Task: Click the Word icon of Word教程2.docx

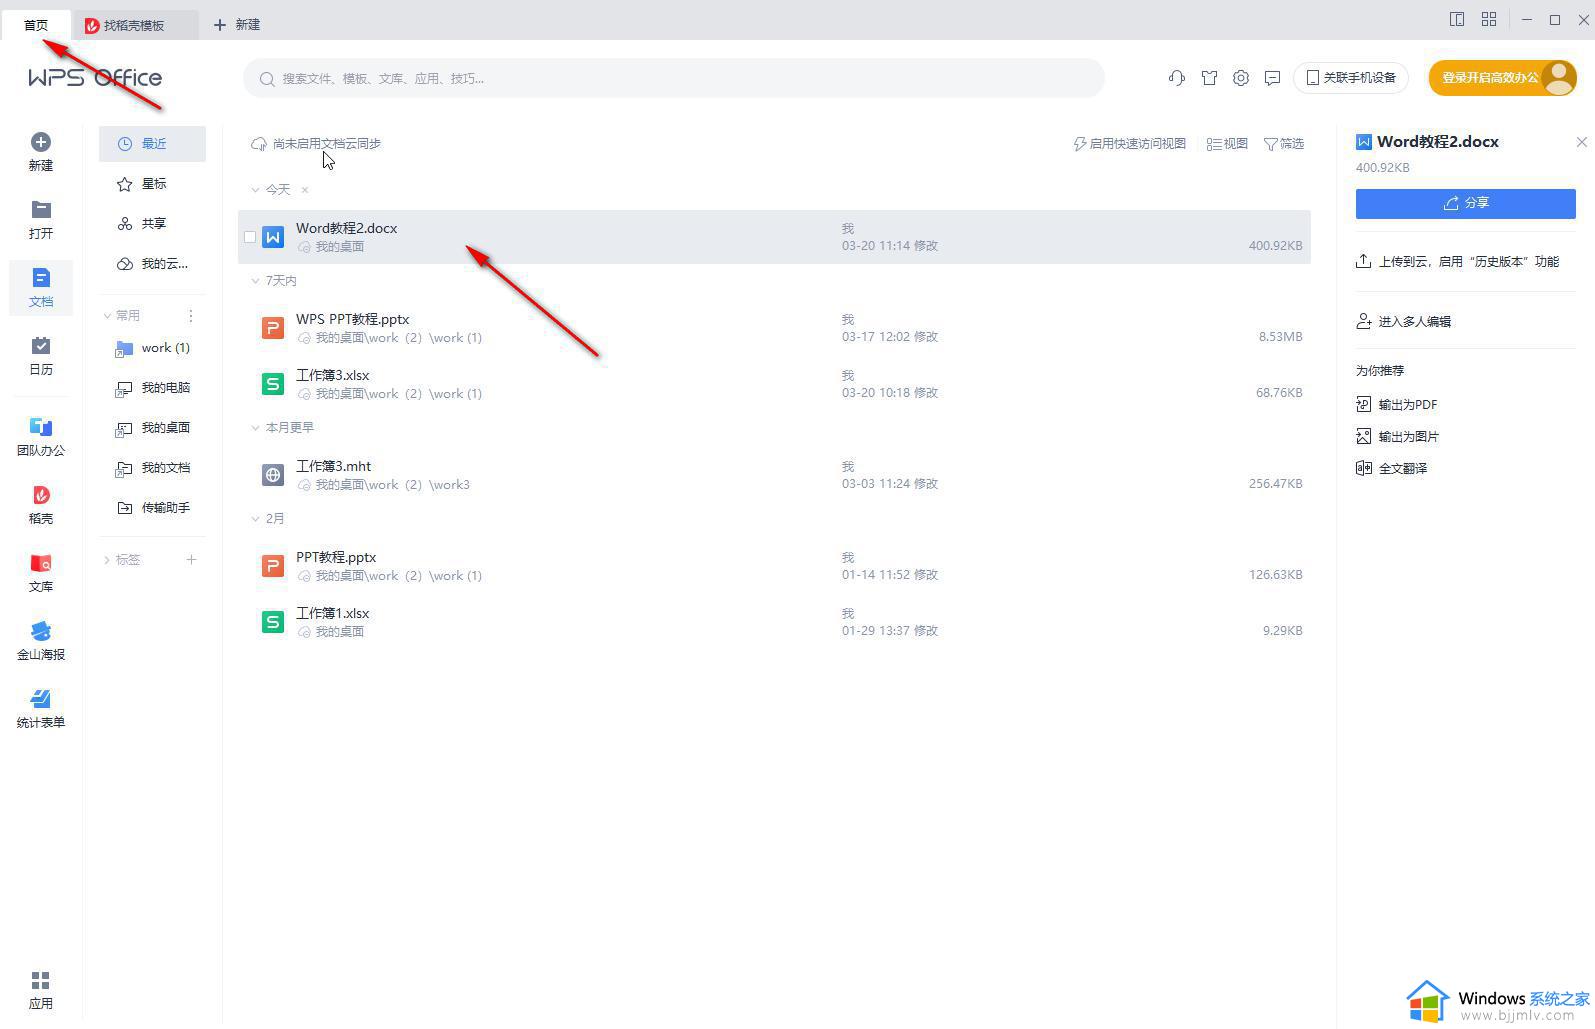Action: click(273, 237)
